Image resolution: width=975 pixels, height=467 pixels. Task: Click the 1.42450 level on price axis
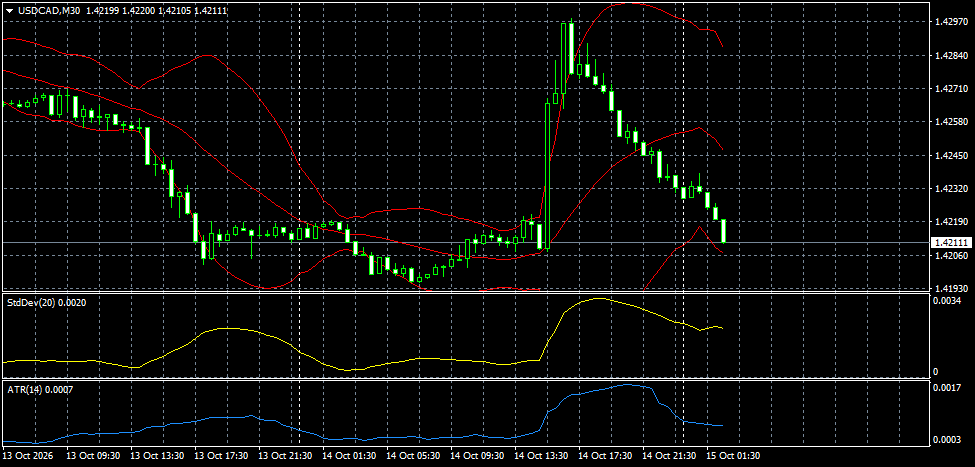tap(951, 155)
